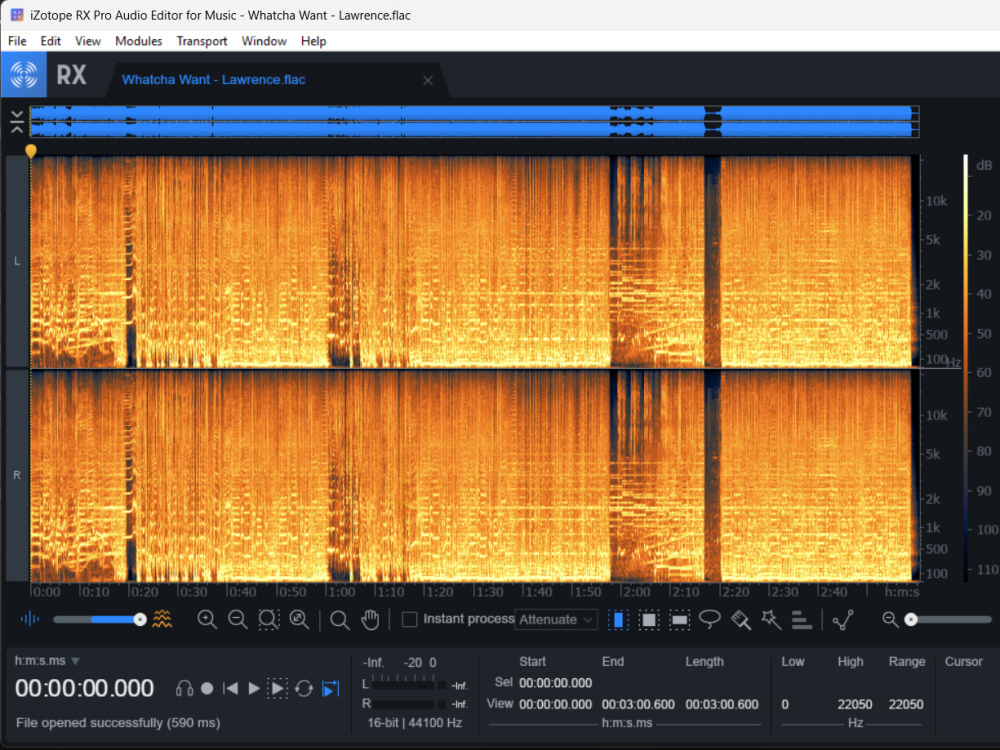Select the R channel label
The width and height of the screenshot is (1000, 750).
[x=17, y=475]
